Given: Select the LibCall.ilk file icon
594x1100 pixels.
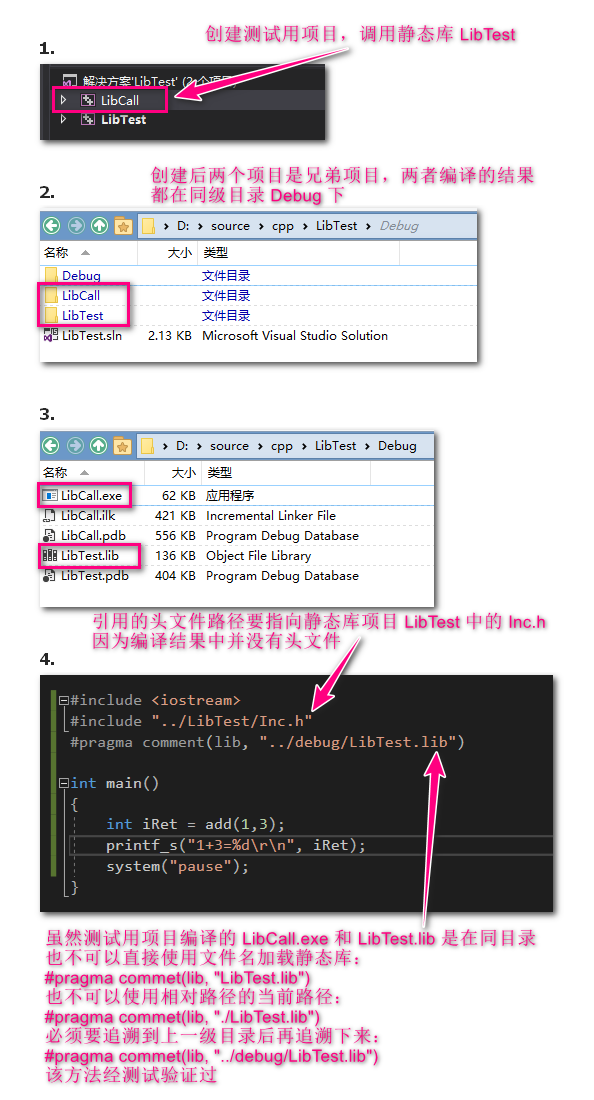Looking at the screenshot, I should (50, 516).
